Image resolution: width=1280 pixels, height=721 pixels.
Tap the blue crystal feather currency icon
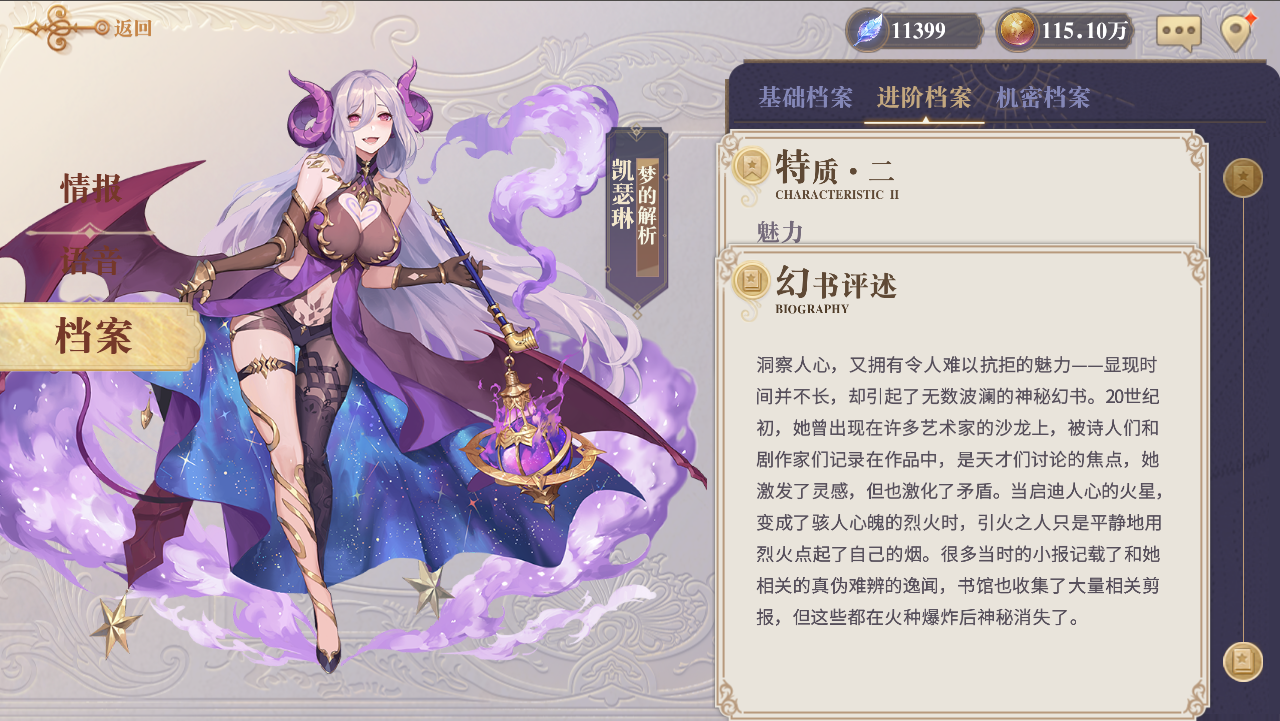(867, 30)
